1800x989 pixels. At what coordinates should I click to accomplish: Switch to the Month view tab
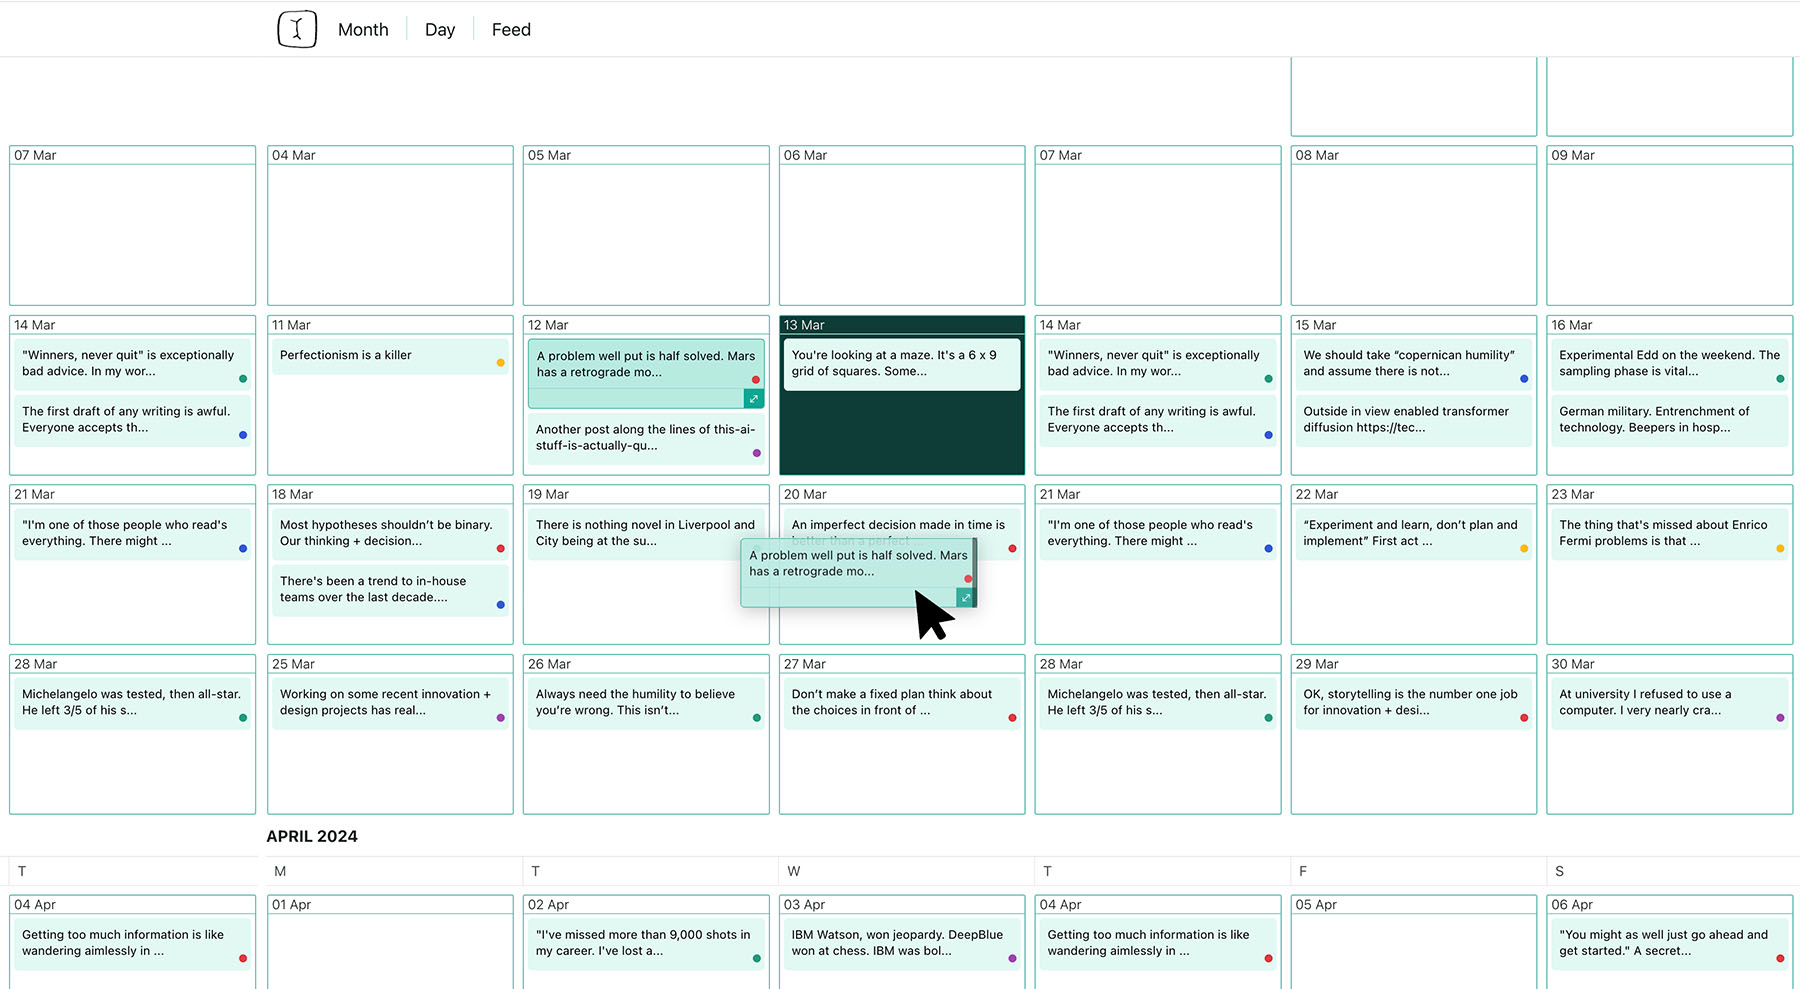pyautogui.click(x=363, y=30)
